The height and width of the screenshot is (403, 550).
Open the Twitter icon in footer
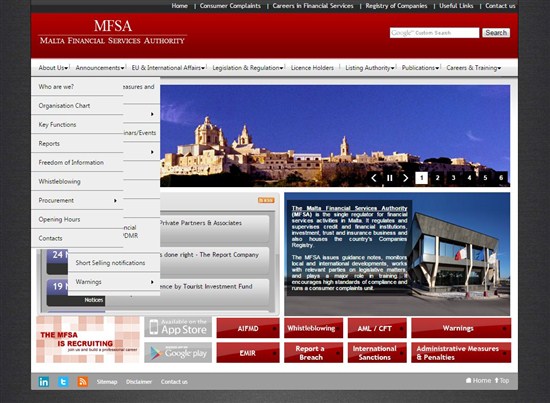63,382
